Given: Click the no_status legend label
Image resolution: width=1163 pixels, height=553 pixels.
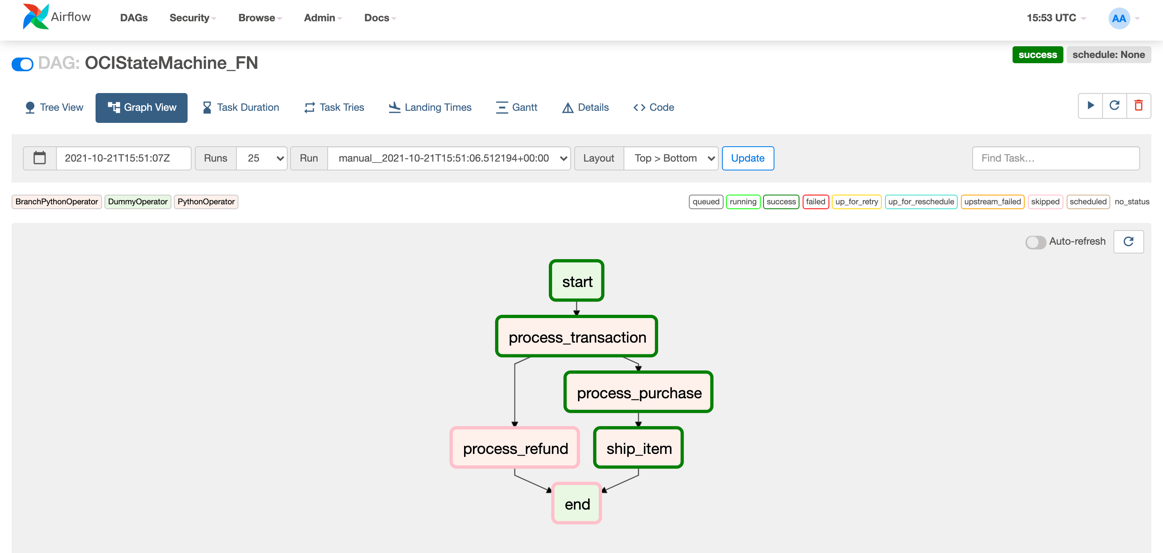Looking at the screenshot, I should click(1131, 202).
